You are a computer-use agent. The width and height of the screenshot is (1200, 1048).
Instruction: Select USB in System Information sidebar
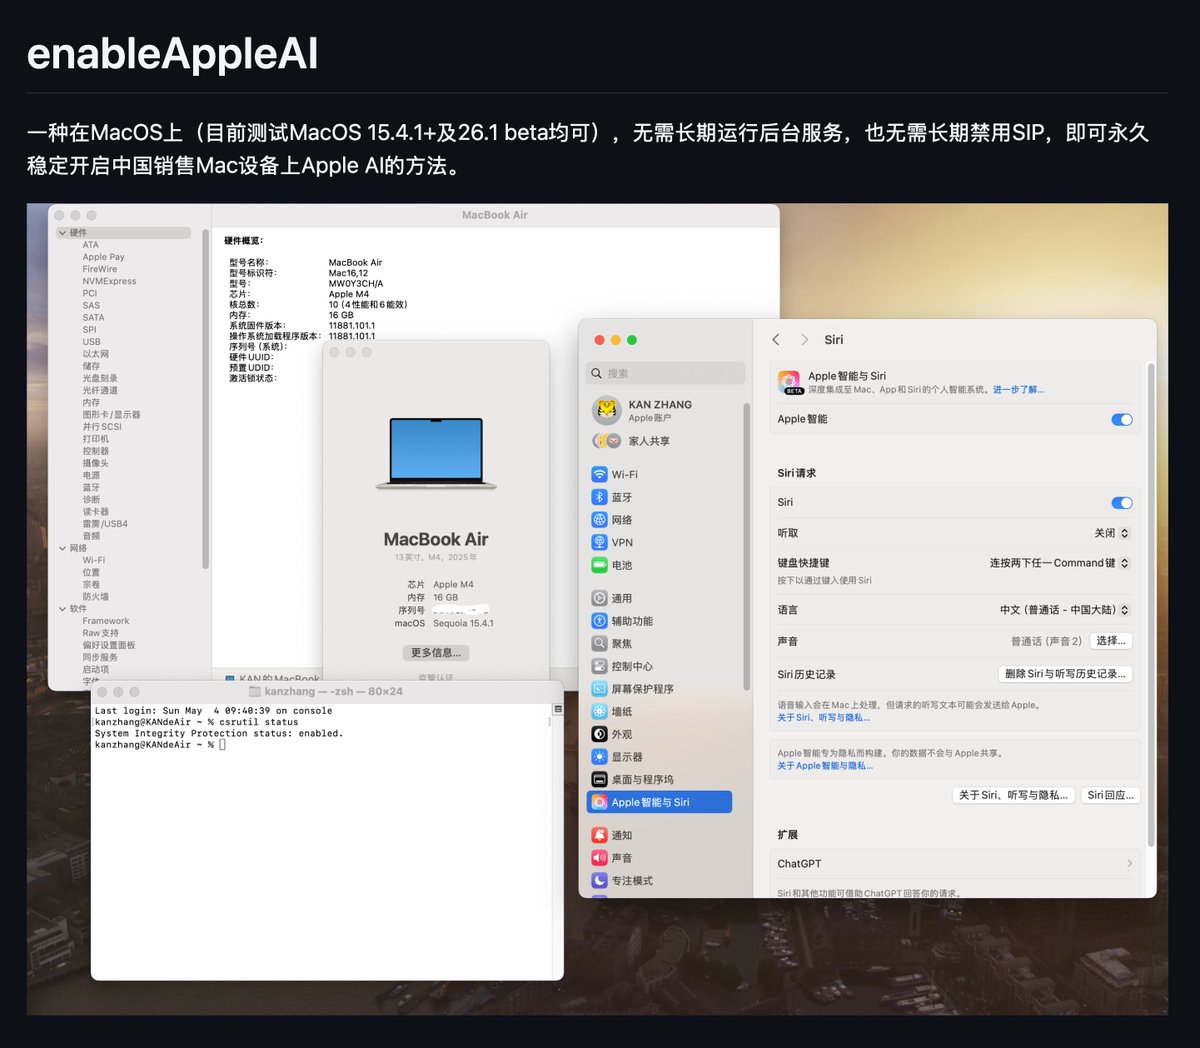(92, 342)
